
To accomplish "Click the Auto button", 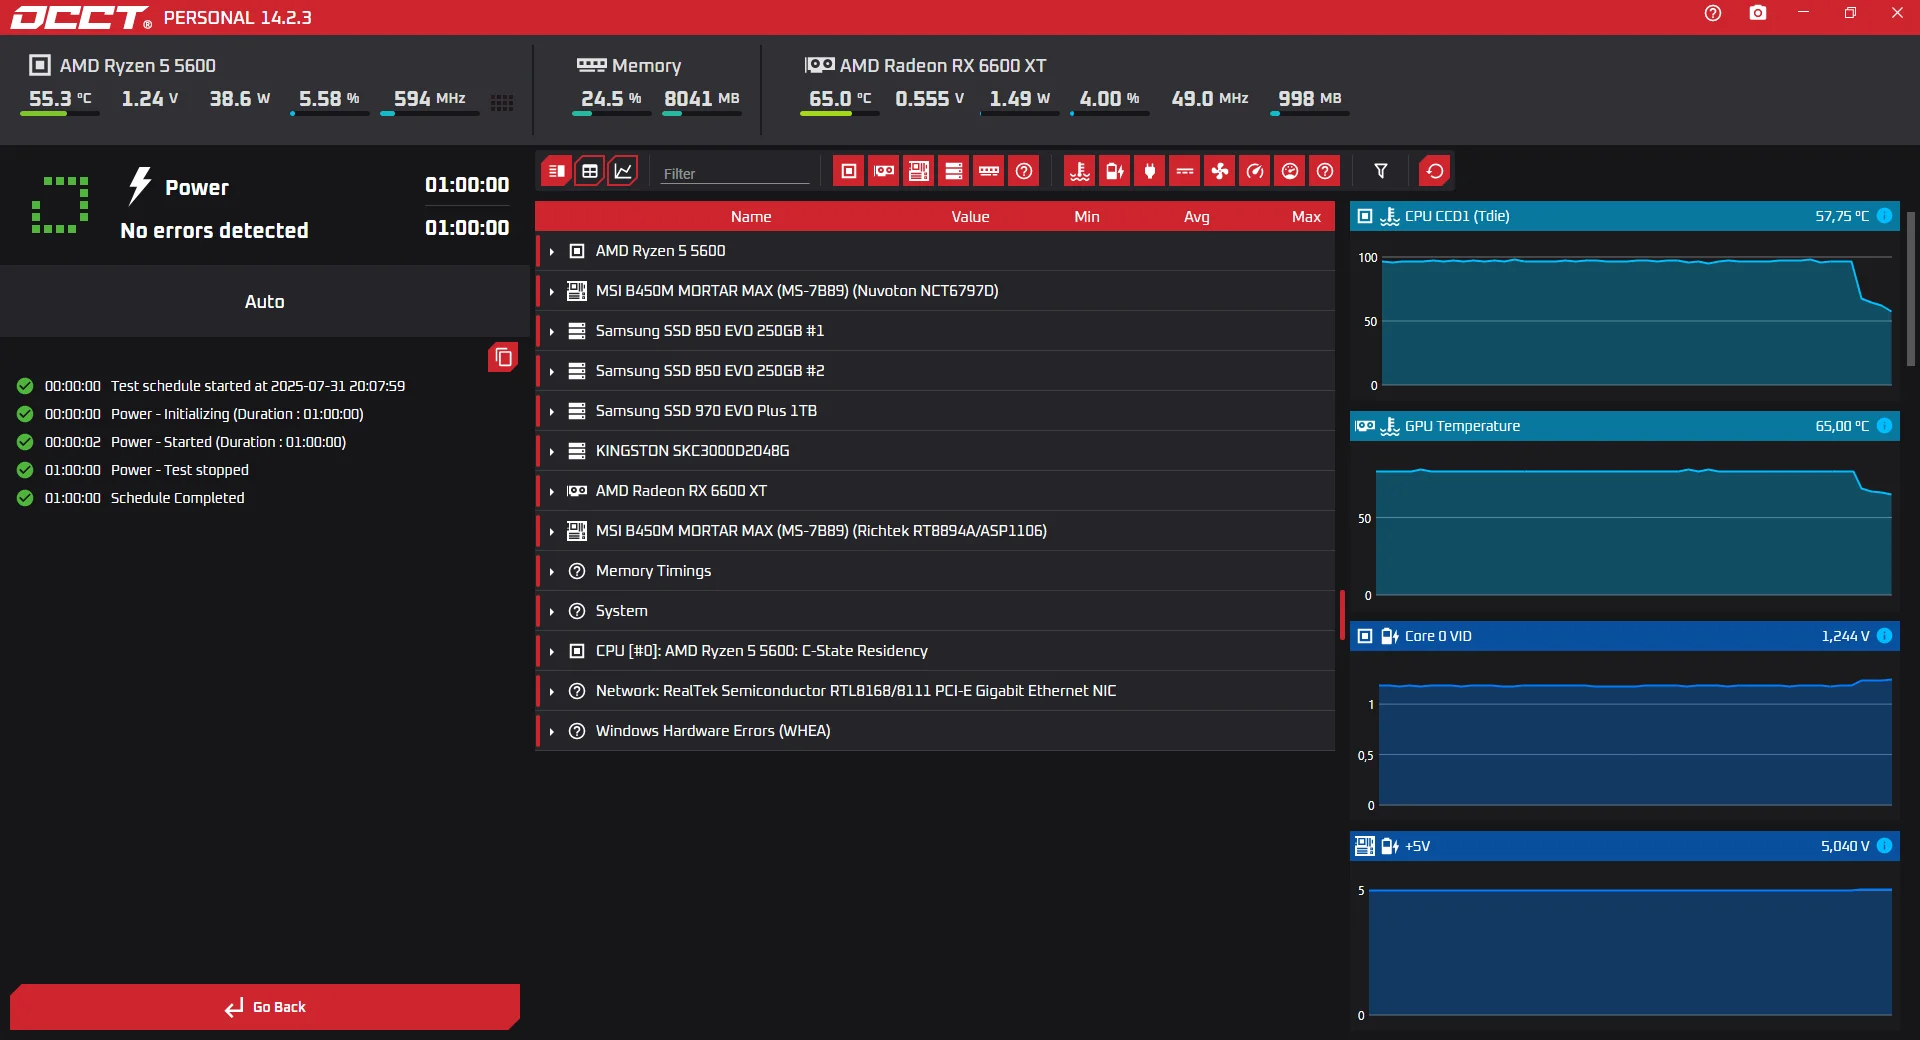I will pos(265,301).
